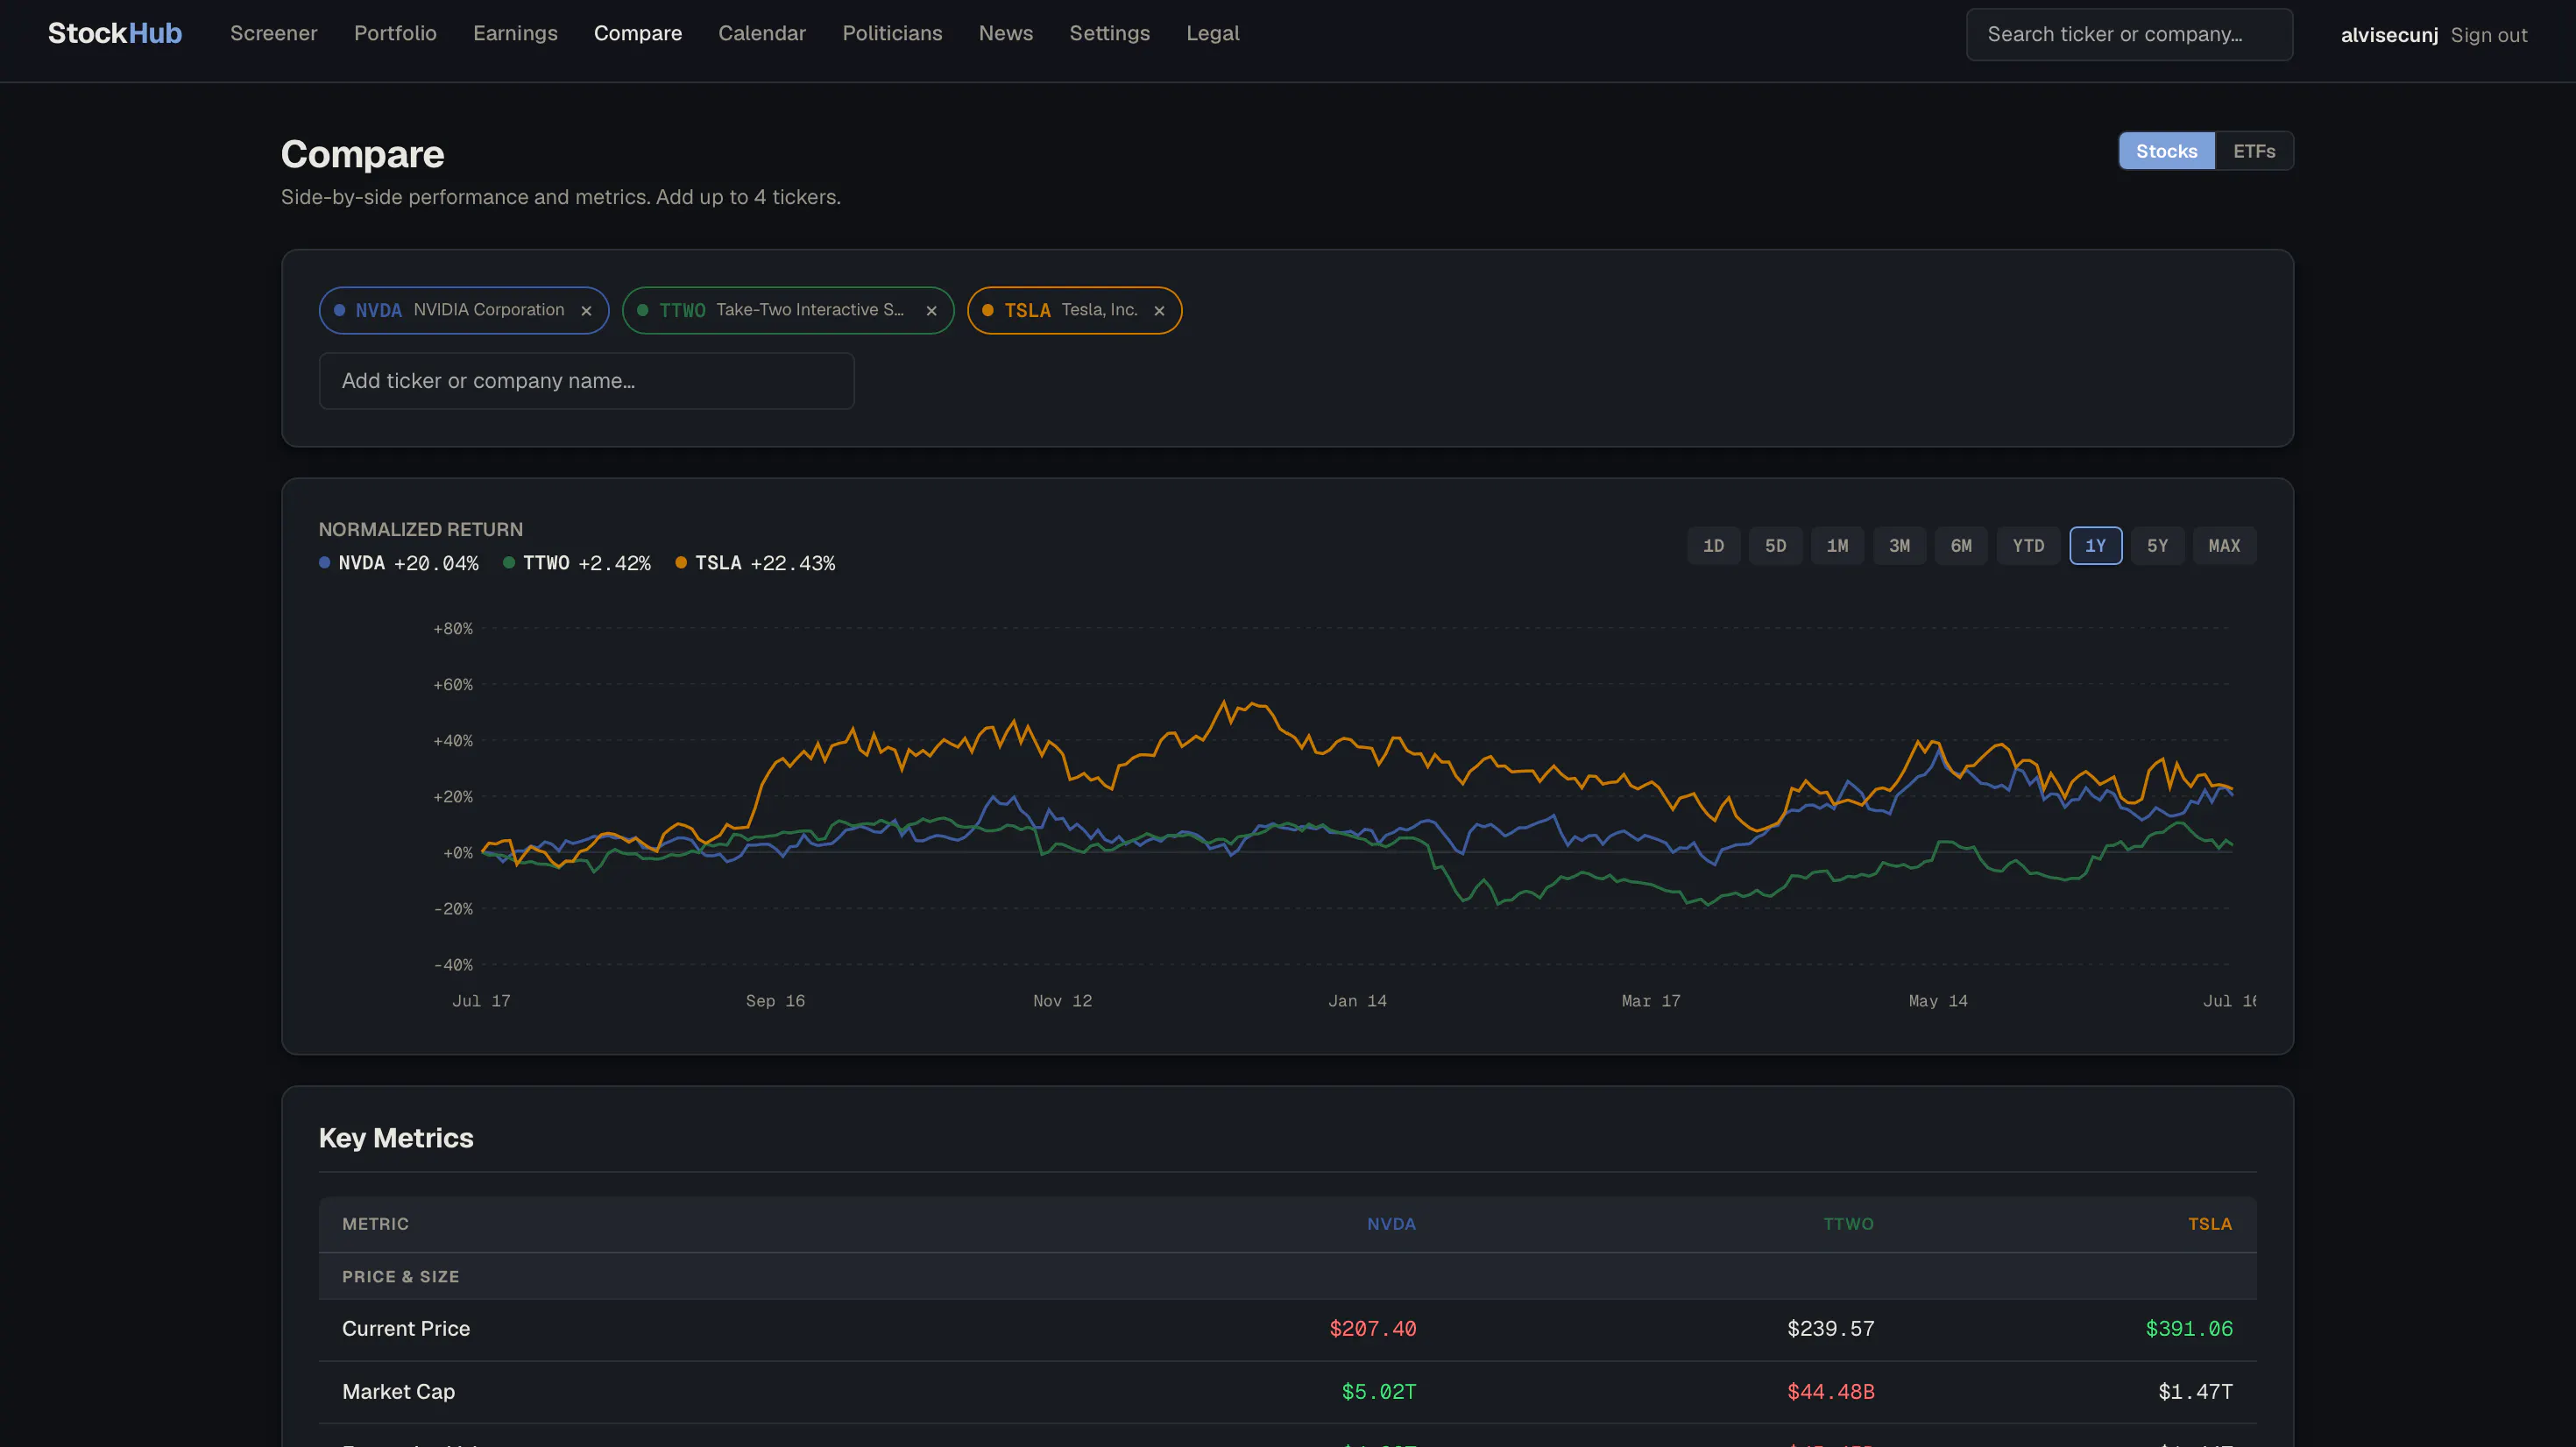This screenshot has height=1447, width=2576.
Task: Select the 5D chart range
Action: tap(1775, 546)
